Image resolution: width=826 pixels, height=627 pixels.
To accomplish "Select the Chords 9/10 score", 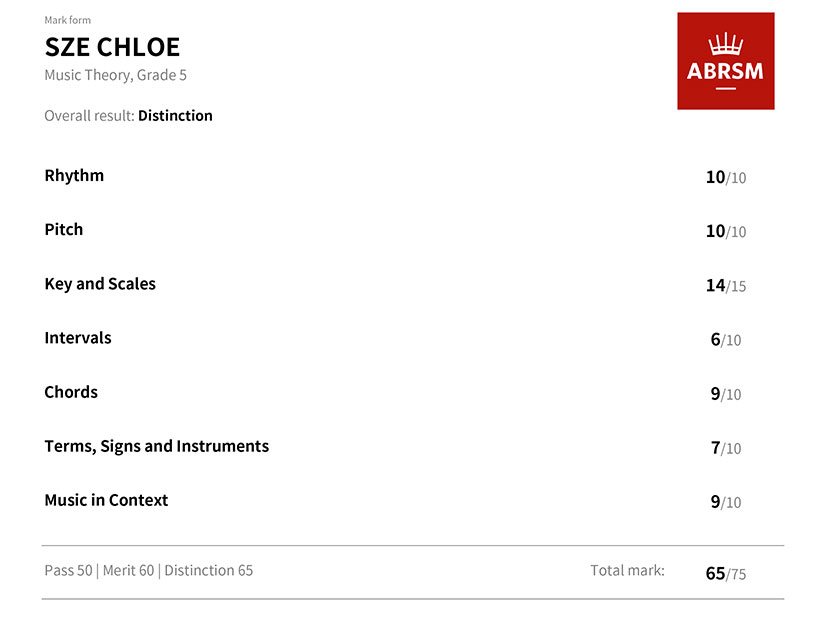I will tap(726, 394).
